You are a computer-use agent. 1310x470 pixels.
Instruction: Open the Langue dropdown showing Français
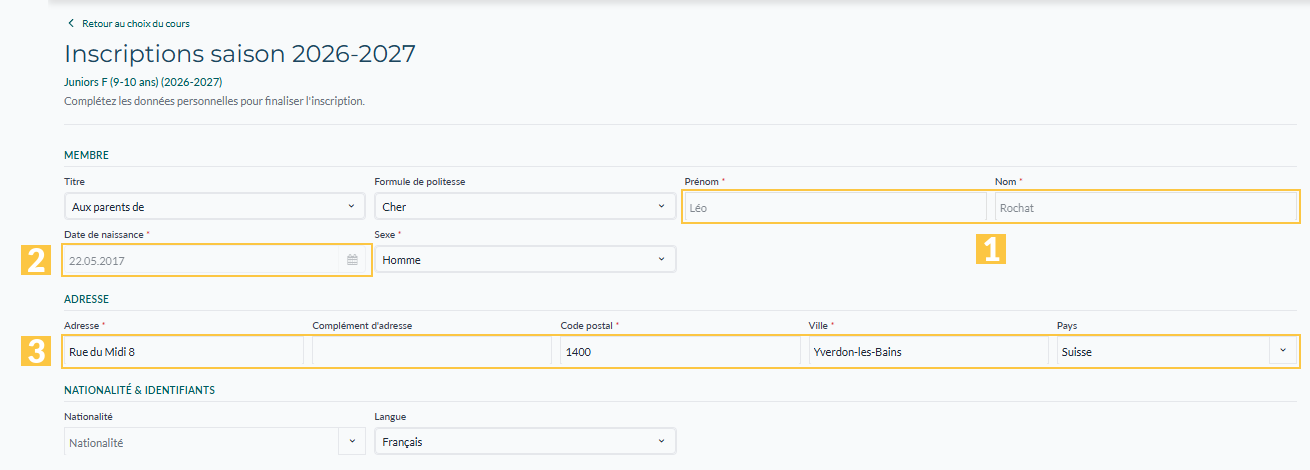(525, 441)
